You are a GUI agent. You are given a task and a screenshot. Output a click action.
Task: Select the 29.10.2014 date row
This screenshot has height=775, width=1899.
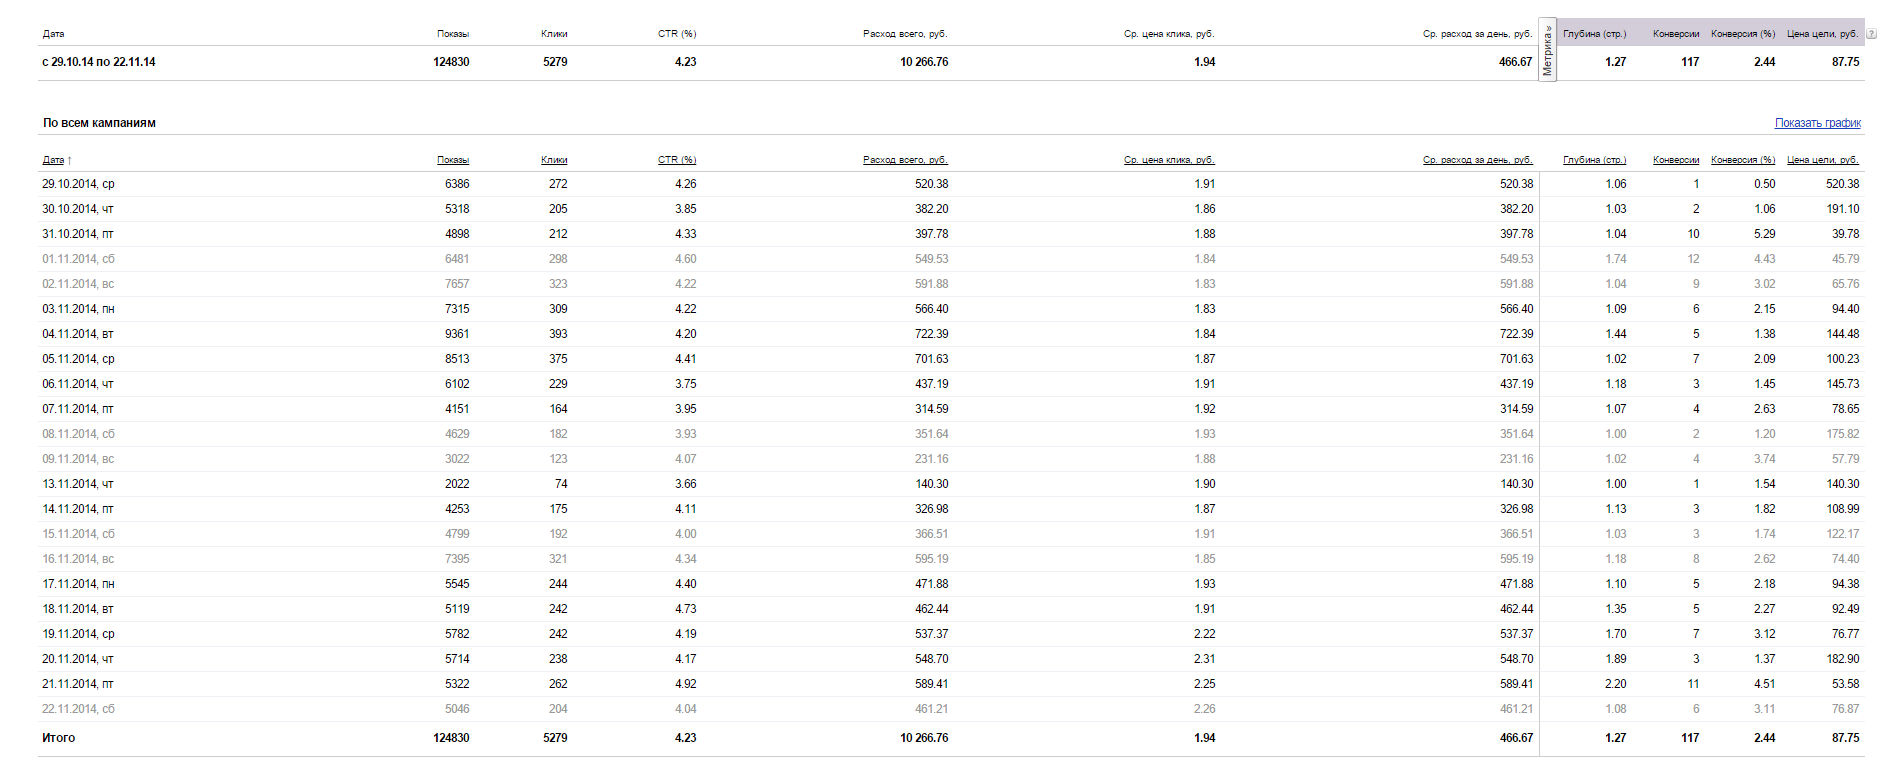pyautogui.click(x=78, y=184)
